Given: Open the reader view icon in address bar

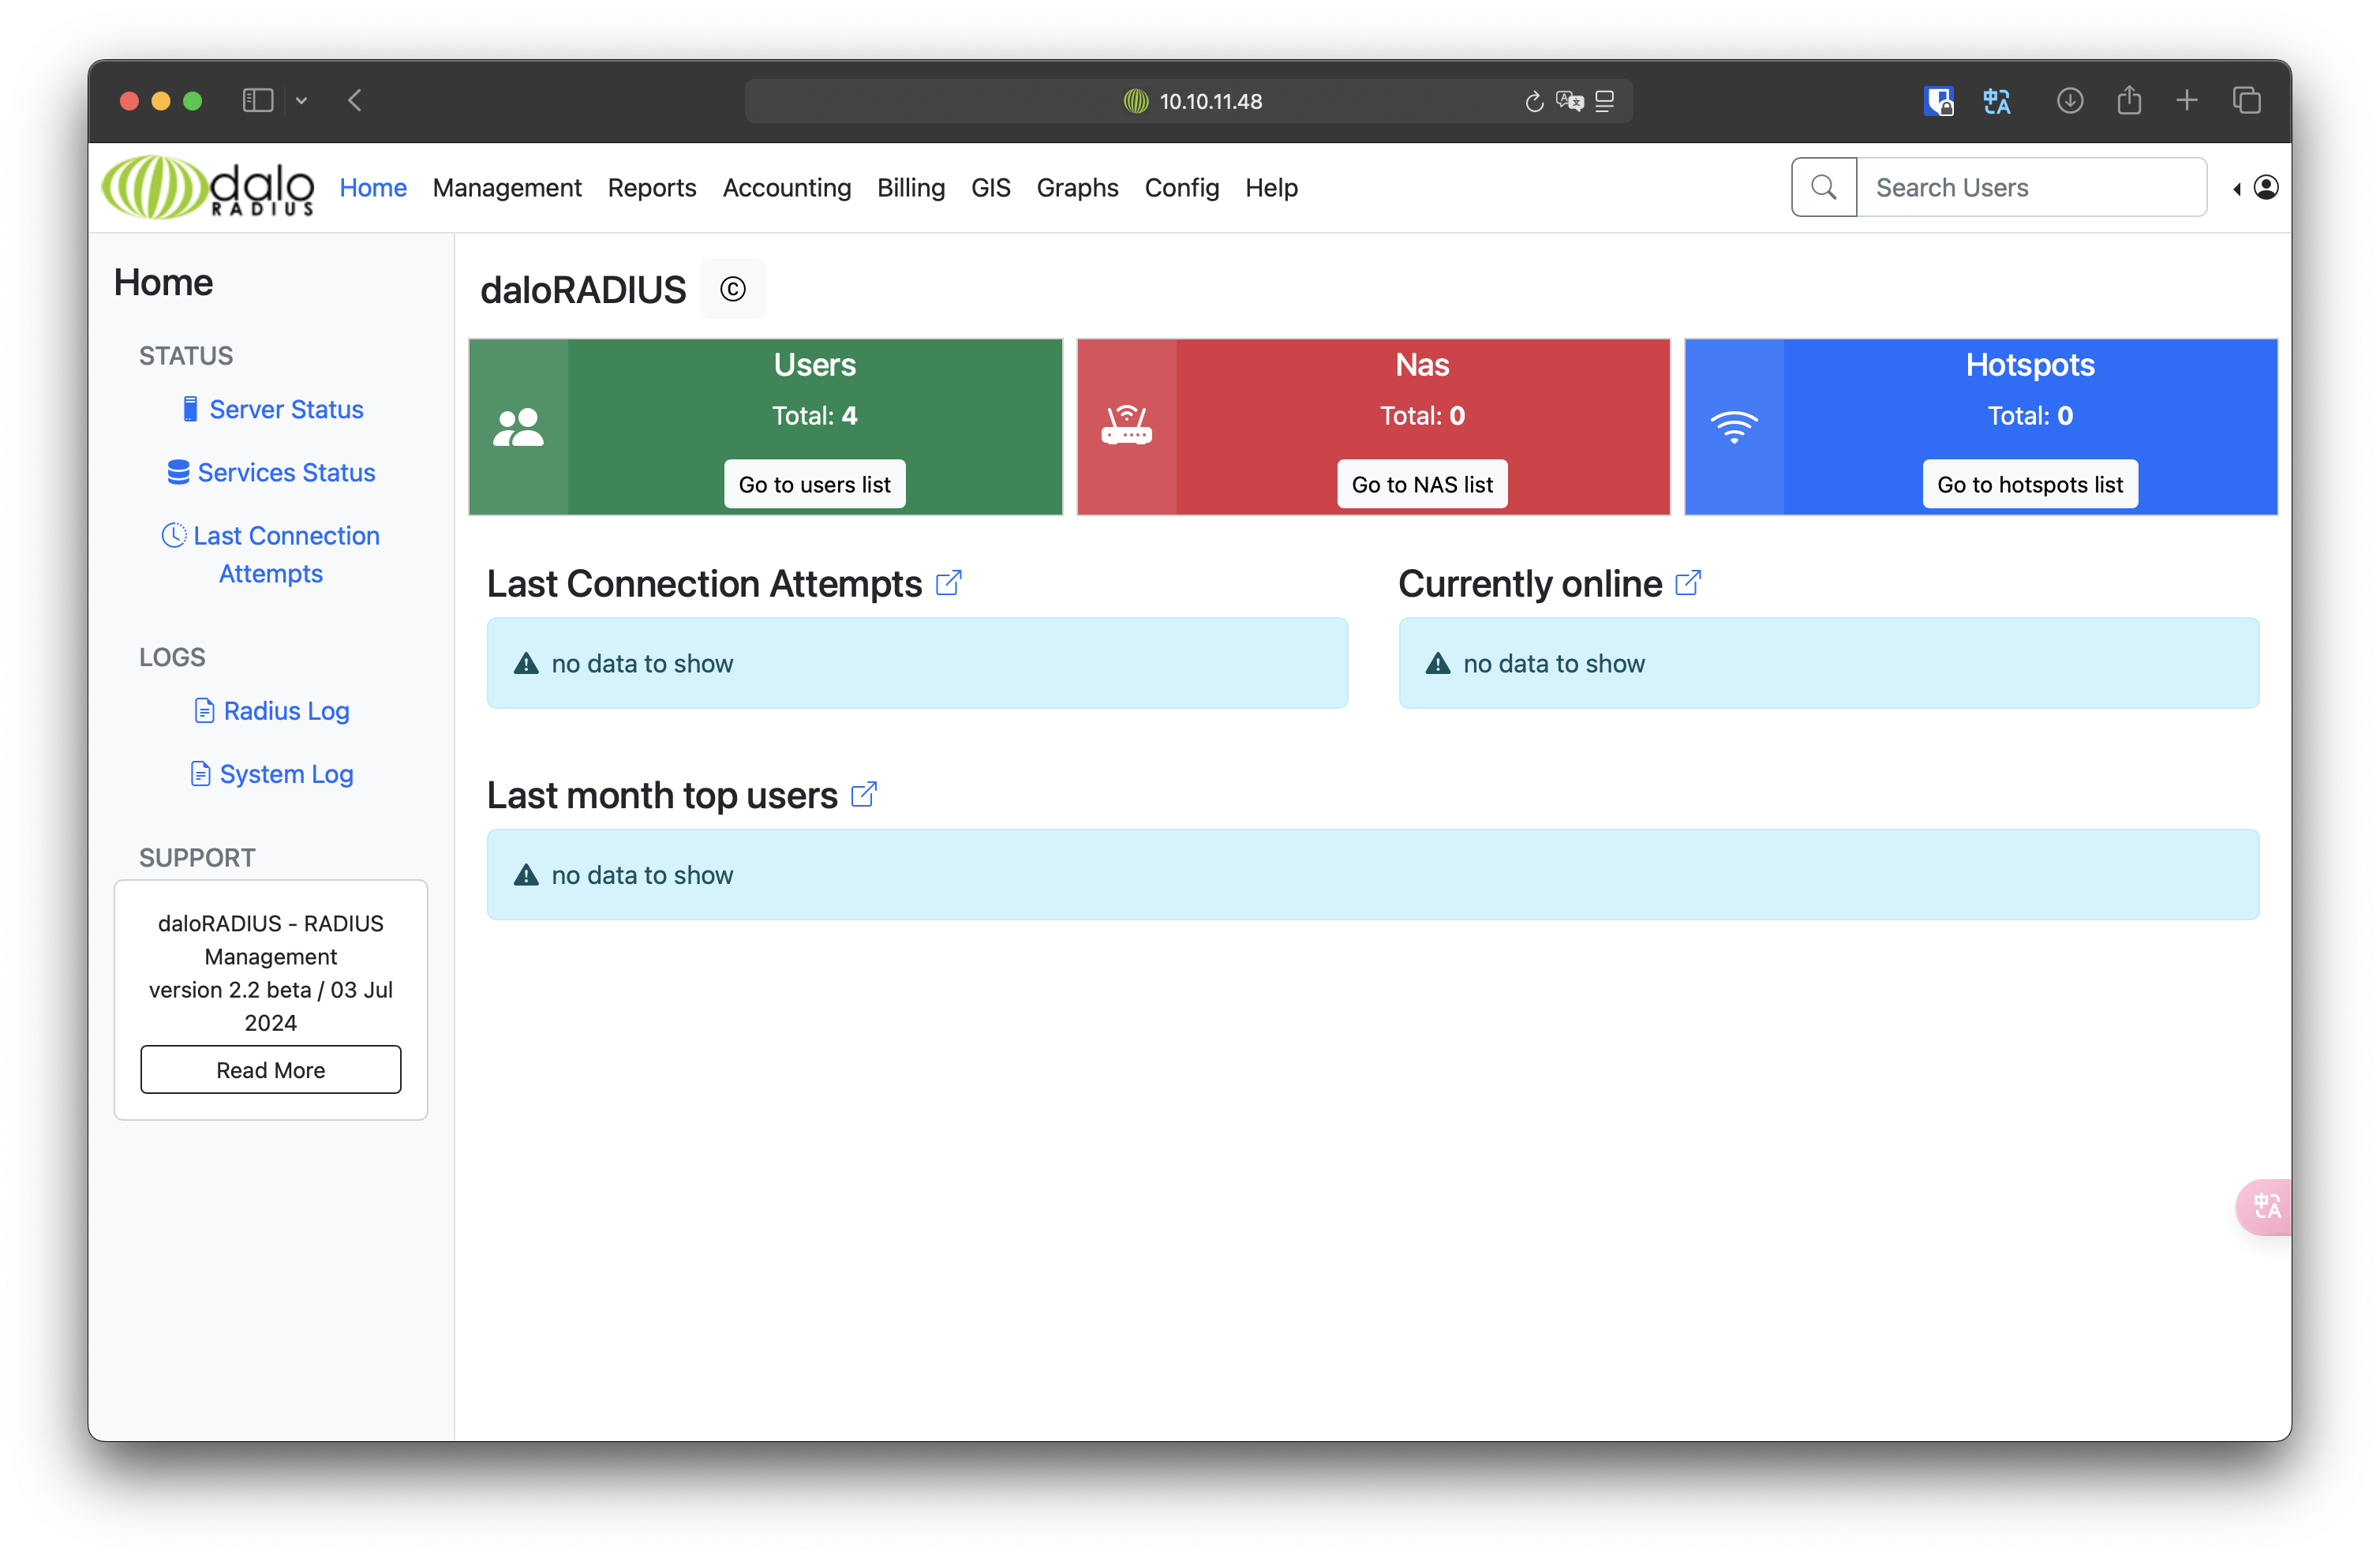Looking at the screenshot, I should [1605, 101].
